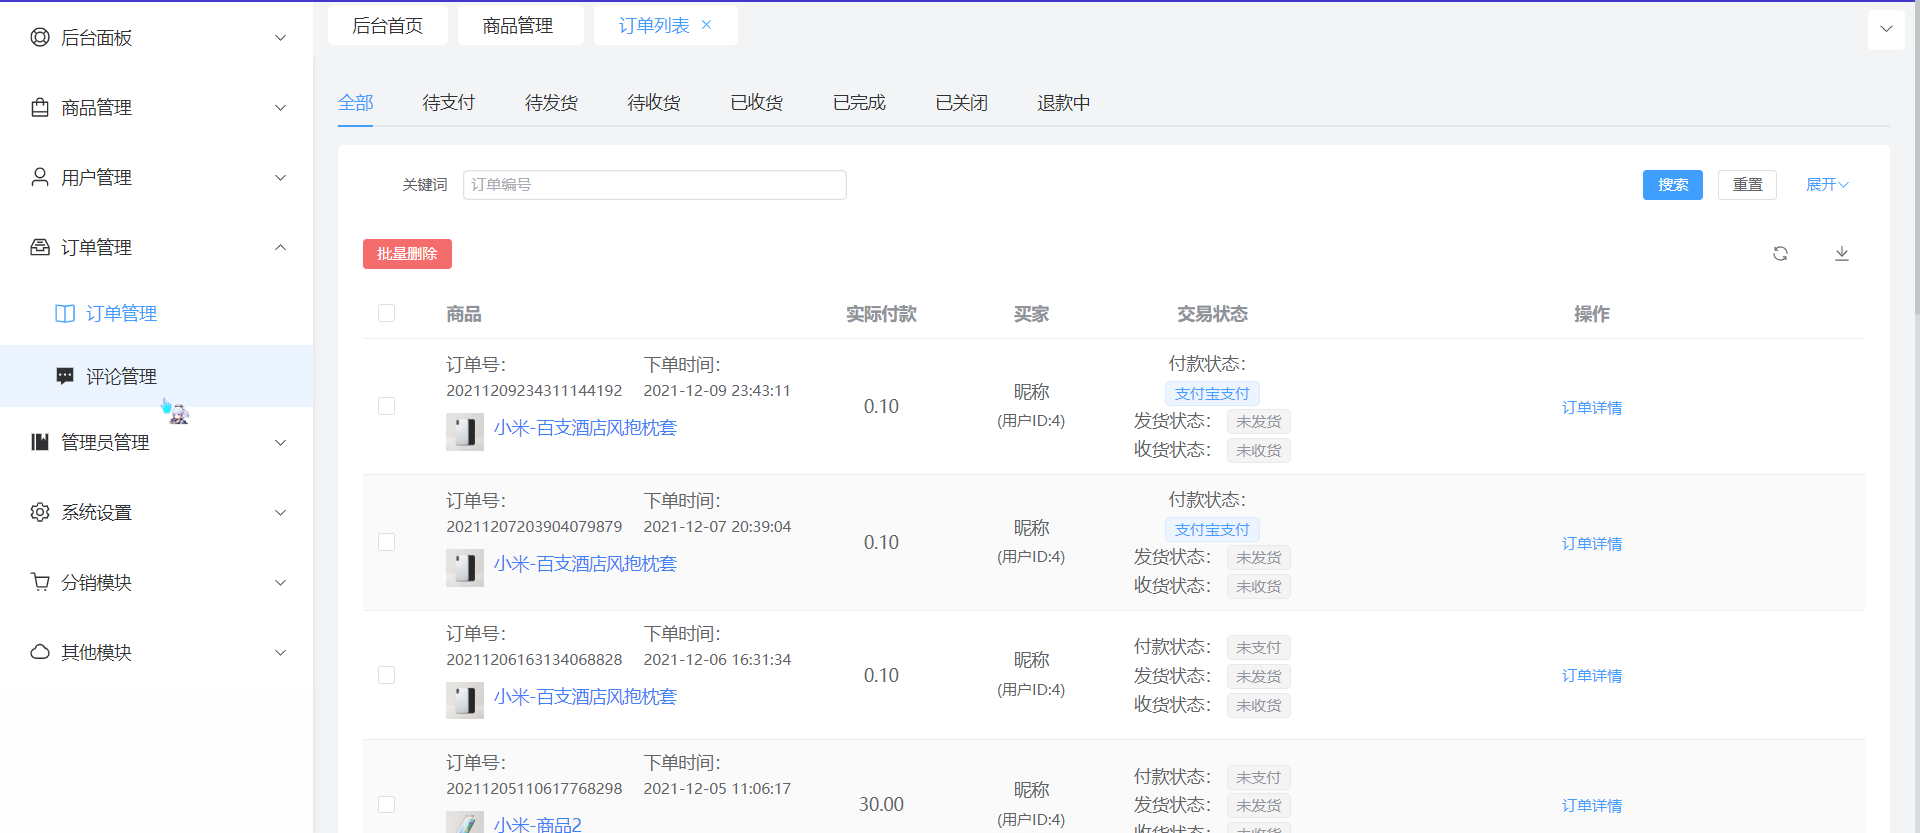Refresh the order table with reload icon
Viewport: 1920px width, 833px height.
pyautogui.click(x=1780, y=254)
